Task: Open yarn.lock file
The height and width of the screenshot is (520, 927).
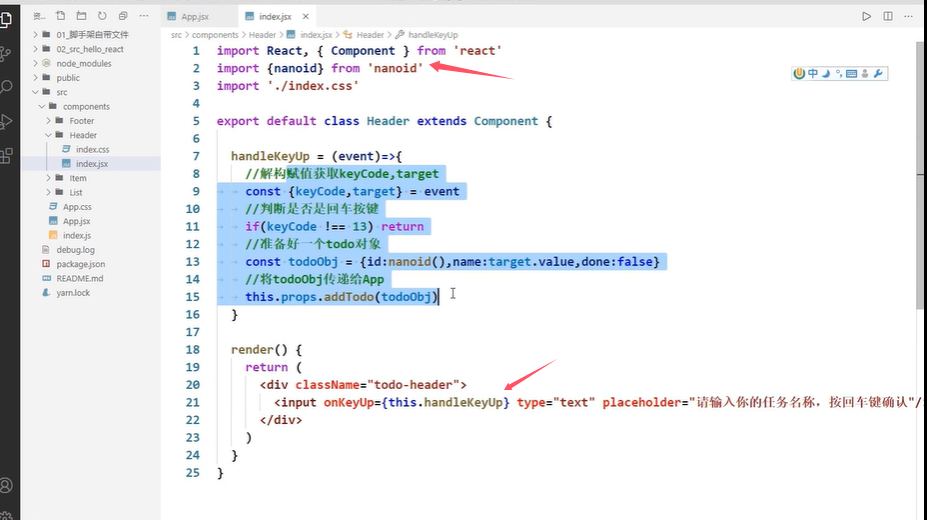Action: pos(73,292)
